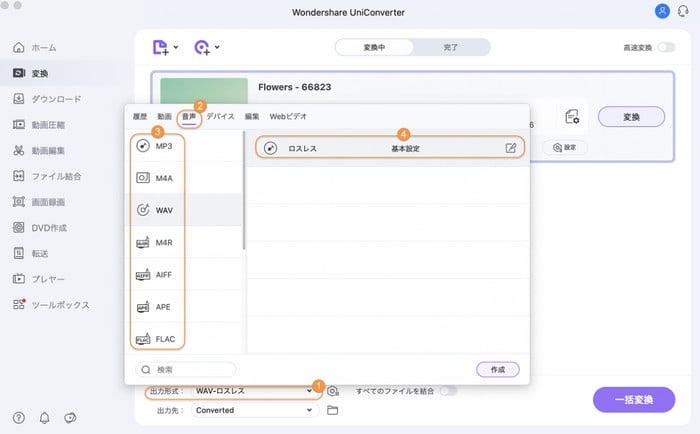Viewport: 700px width, 434px height.
Task: Select the audio (音声) format tab
Action: point(189,117)
